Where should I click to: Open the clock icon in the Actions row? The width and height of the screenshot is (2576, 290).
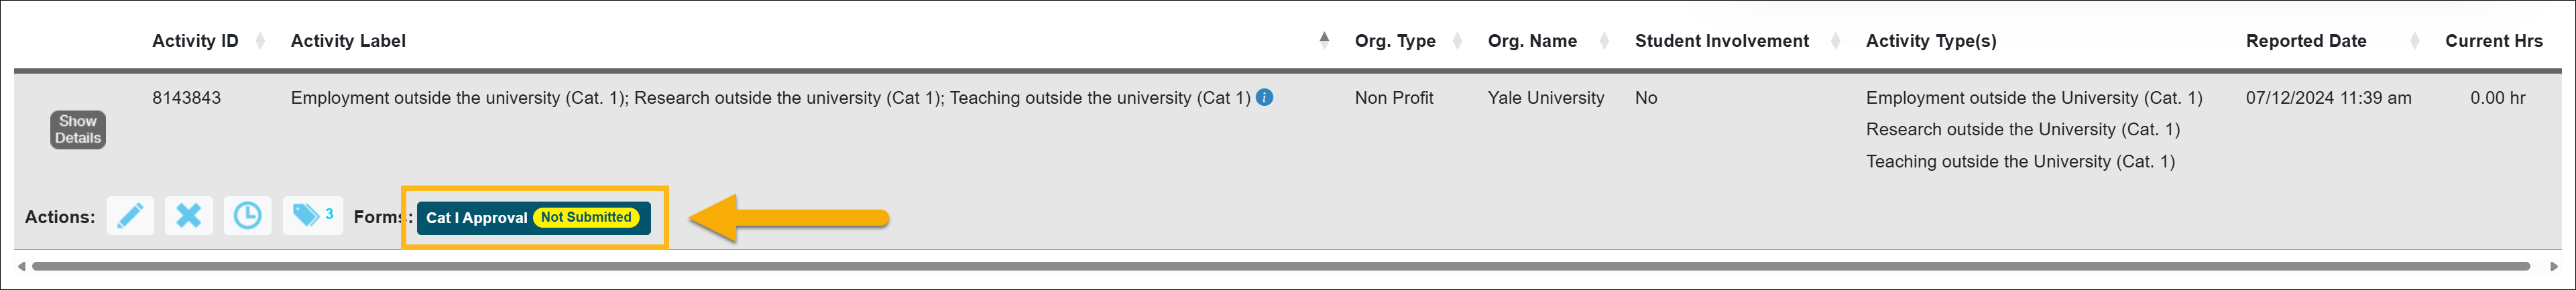pos(247,216)
